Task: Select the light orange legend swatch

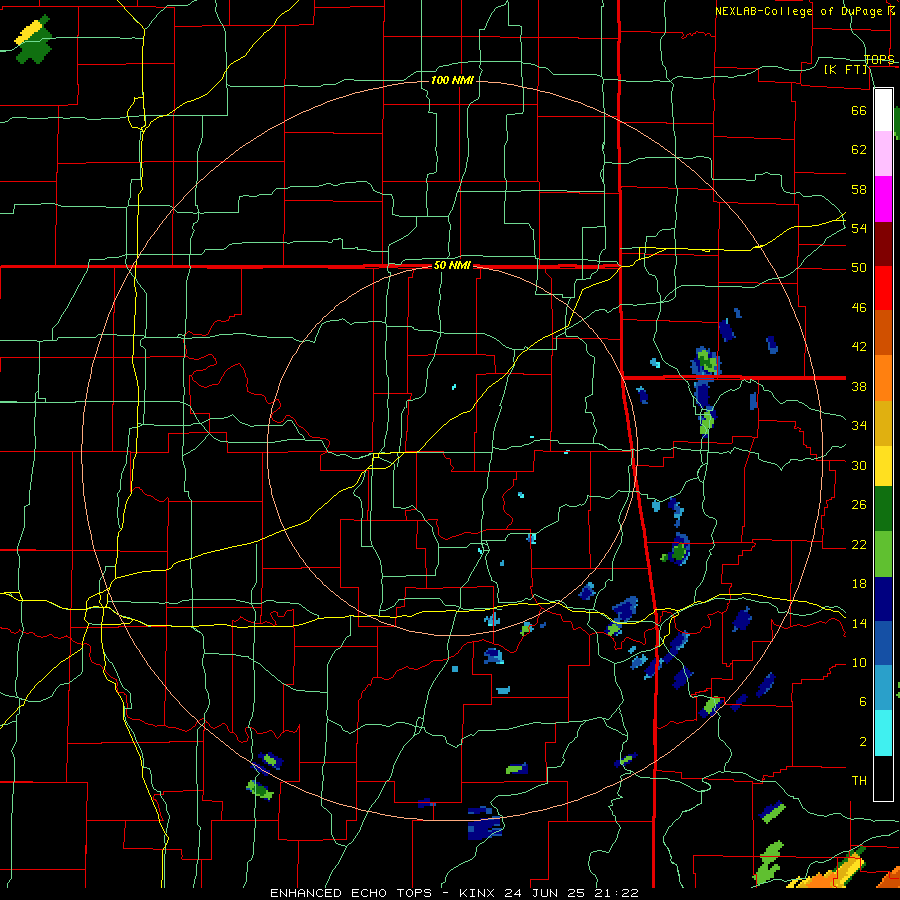Action: coord(883,378)
